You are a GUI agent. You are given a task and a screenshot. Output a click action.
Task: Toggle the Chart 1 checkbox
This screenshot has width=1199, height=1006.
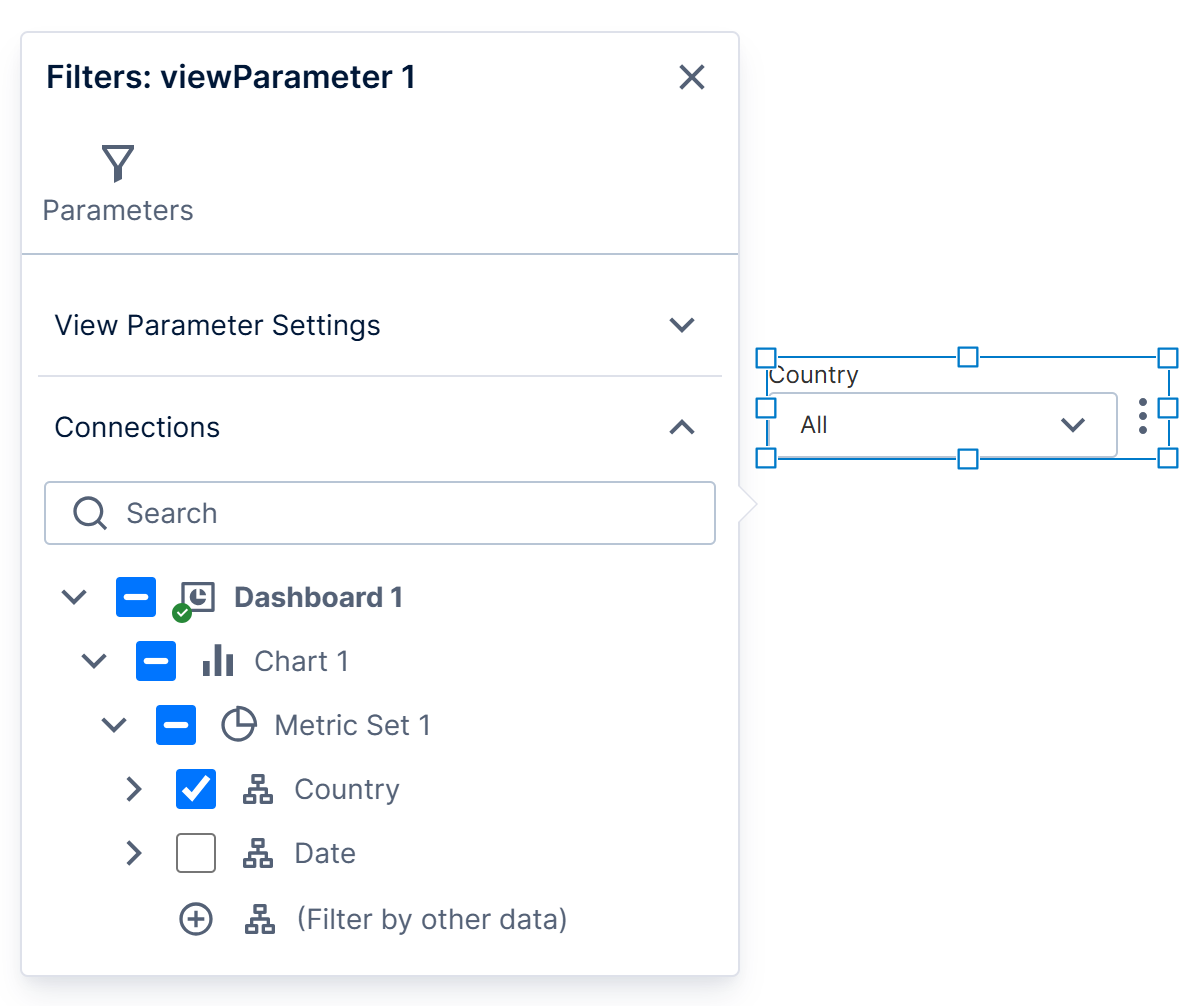(156, 661)
